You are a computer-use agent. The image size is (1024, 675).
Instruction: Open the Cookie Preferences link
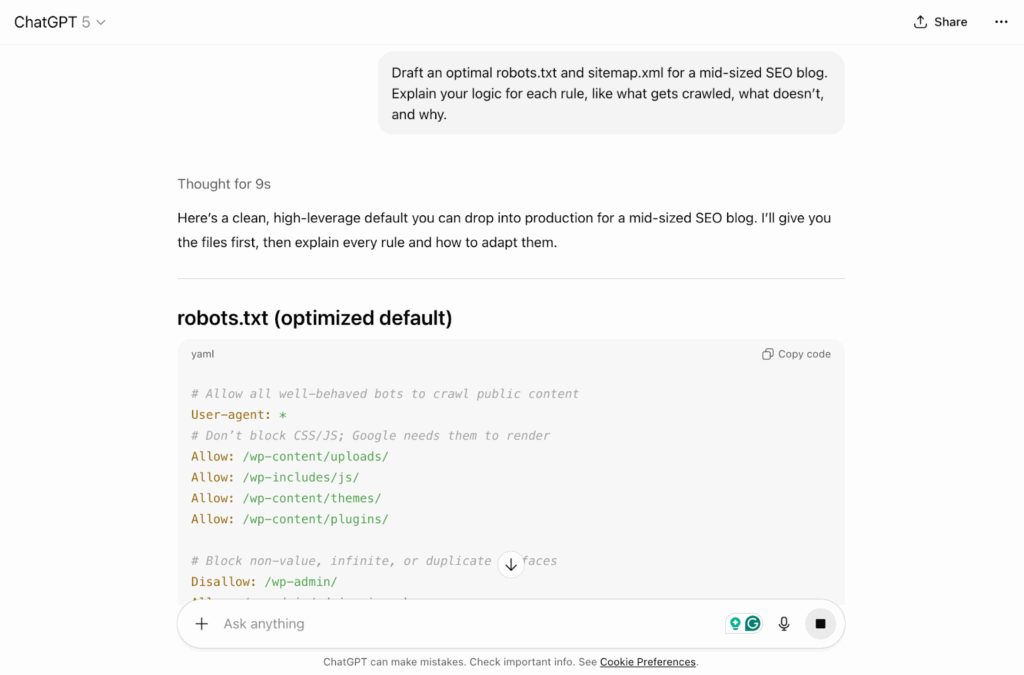pyautogui.click(x=647, y=662)
